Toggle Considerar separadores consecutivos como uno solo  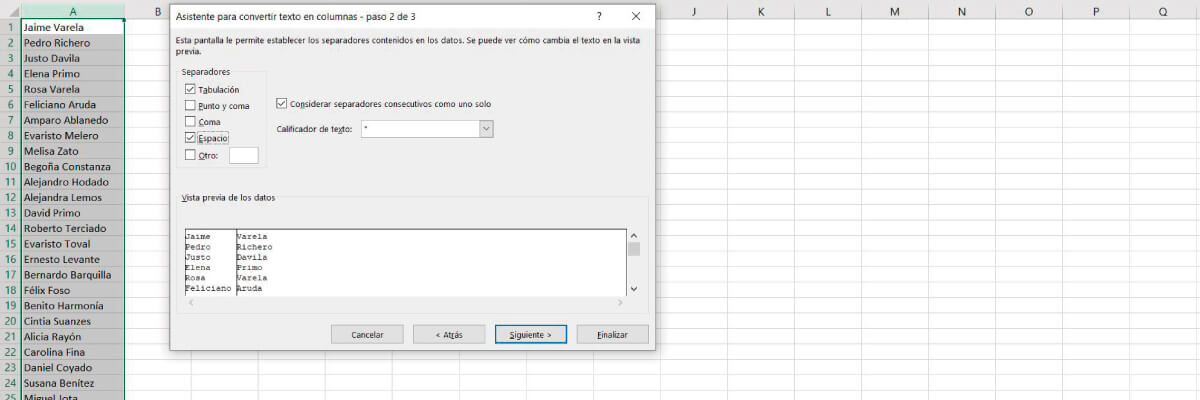click(281, 103)
